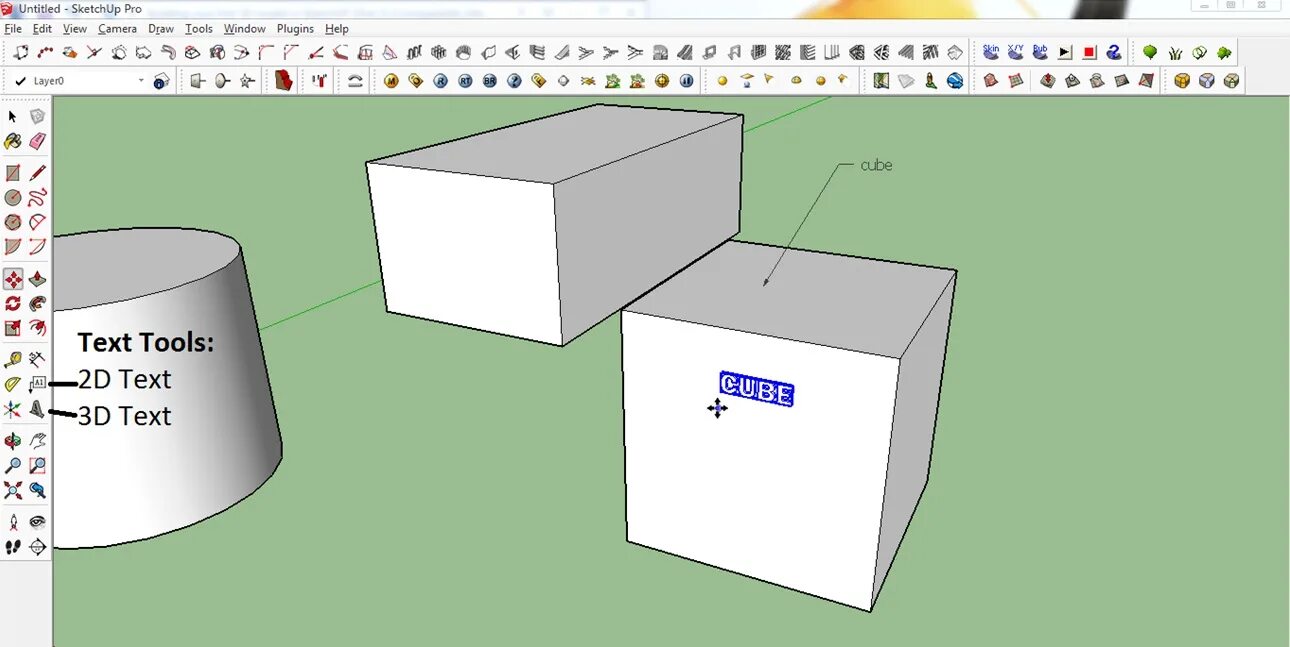Screen dimensions: 1290x647
Task: Click the blue pause round icon
Action: tap(686, 81)
